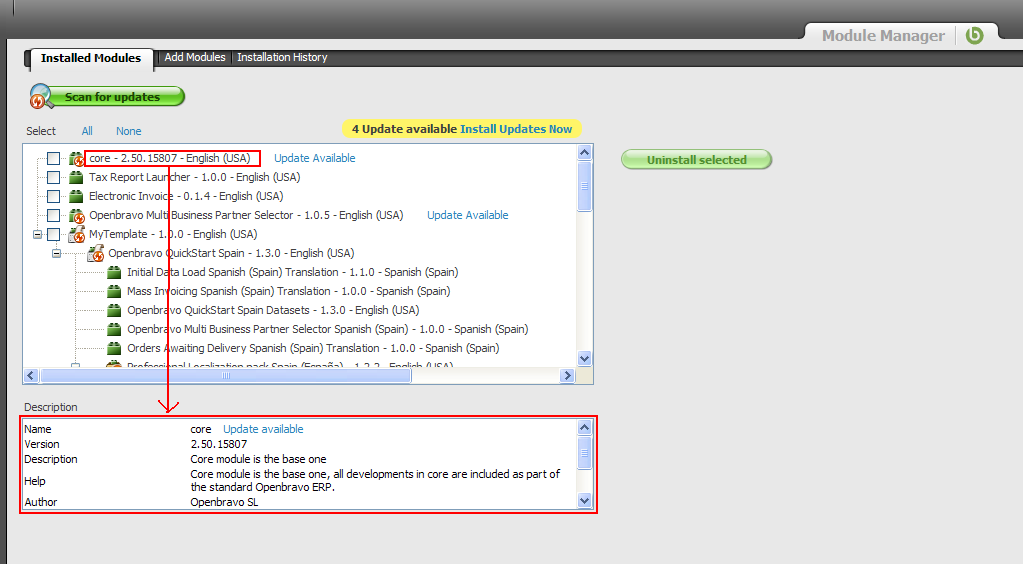Open the Installed Modules tab
Viewport: 1023px width, 564px height.
[91, 58]
